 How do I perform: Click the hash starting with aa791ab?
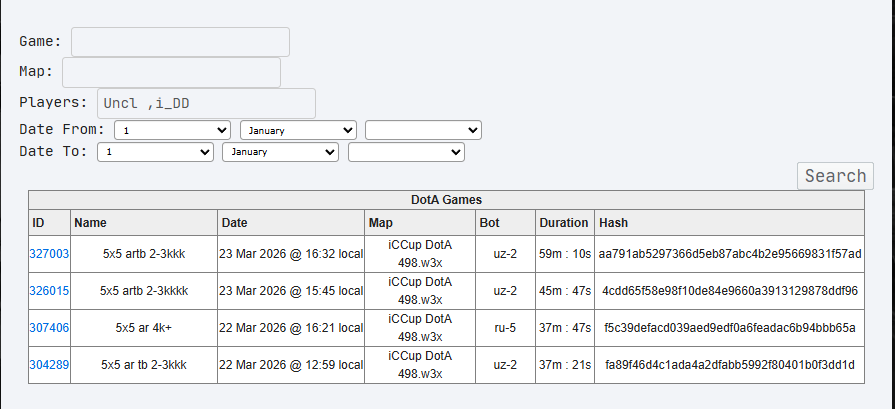pyautogui.click(x=729, y=254)
